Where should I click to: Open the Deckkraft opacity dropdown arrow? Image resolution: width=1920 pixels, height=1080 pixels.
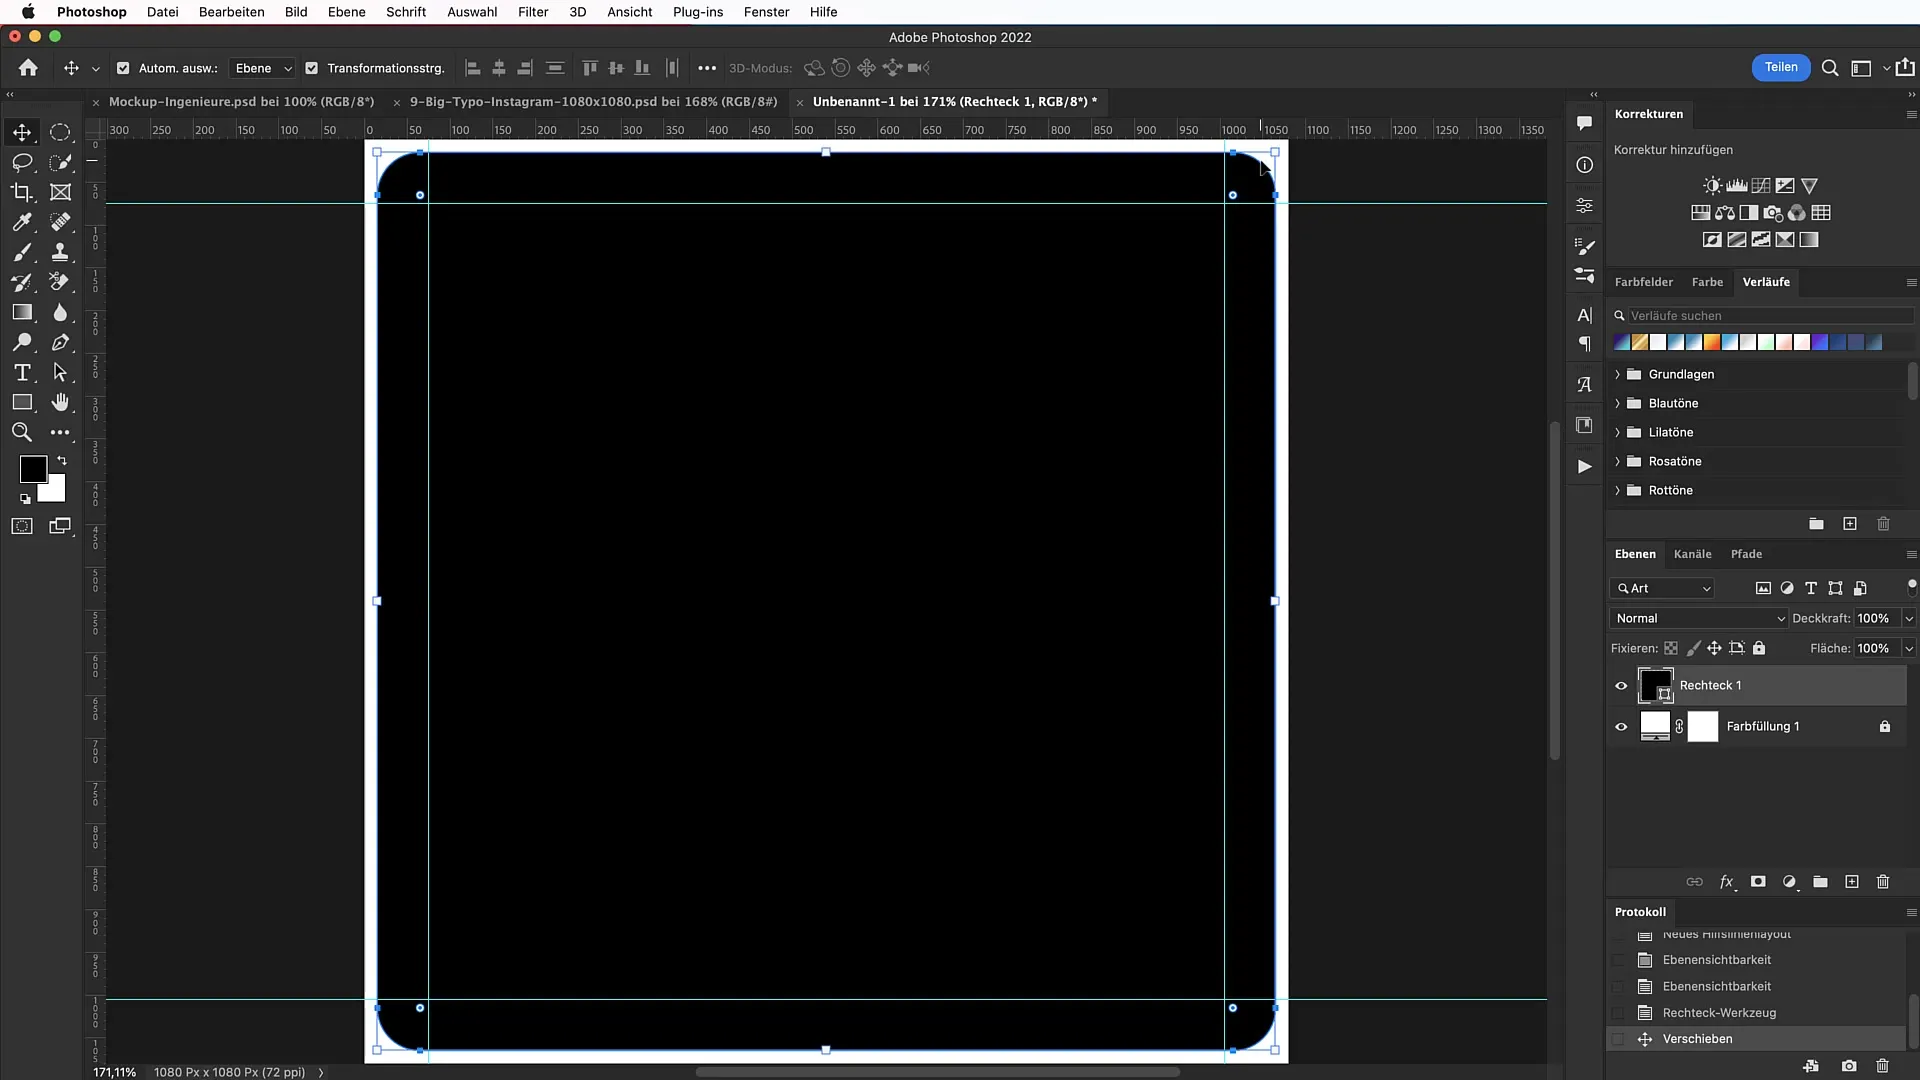pyautogui.click(x=1909, y=618)
